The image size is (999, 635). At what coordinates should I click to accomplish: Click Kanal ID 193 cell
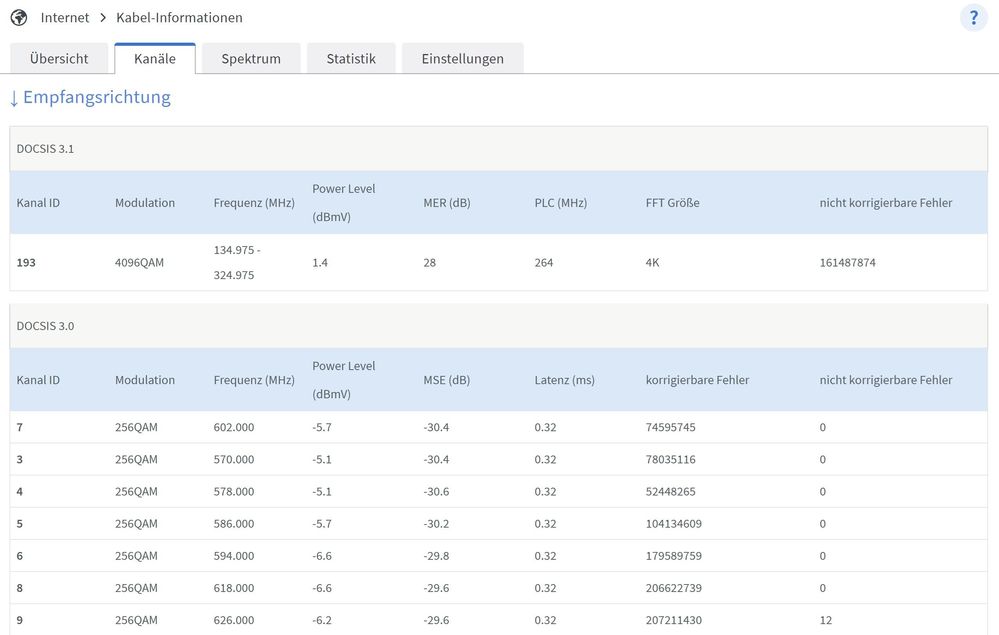(26, 262)
